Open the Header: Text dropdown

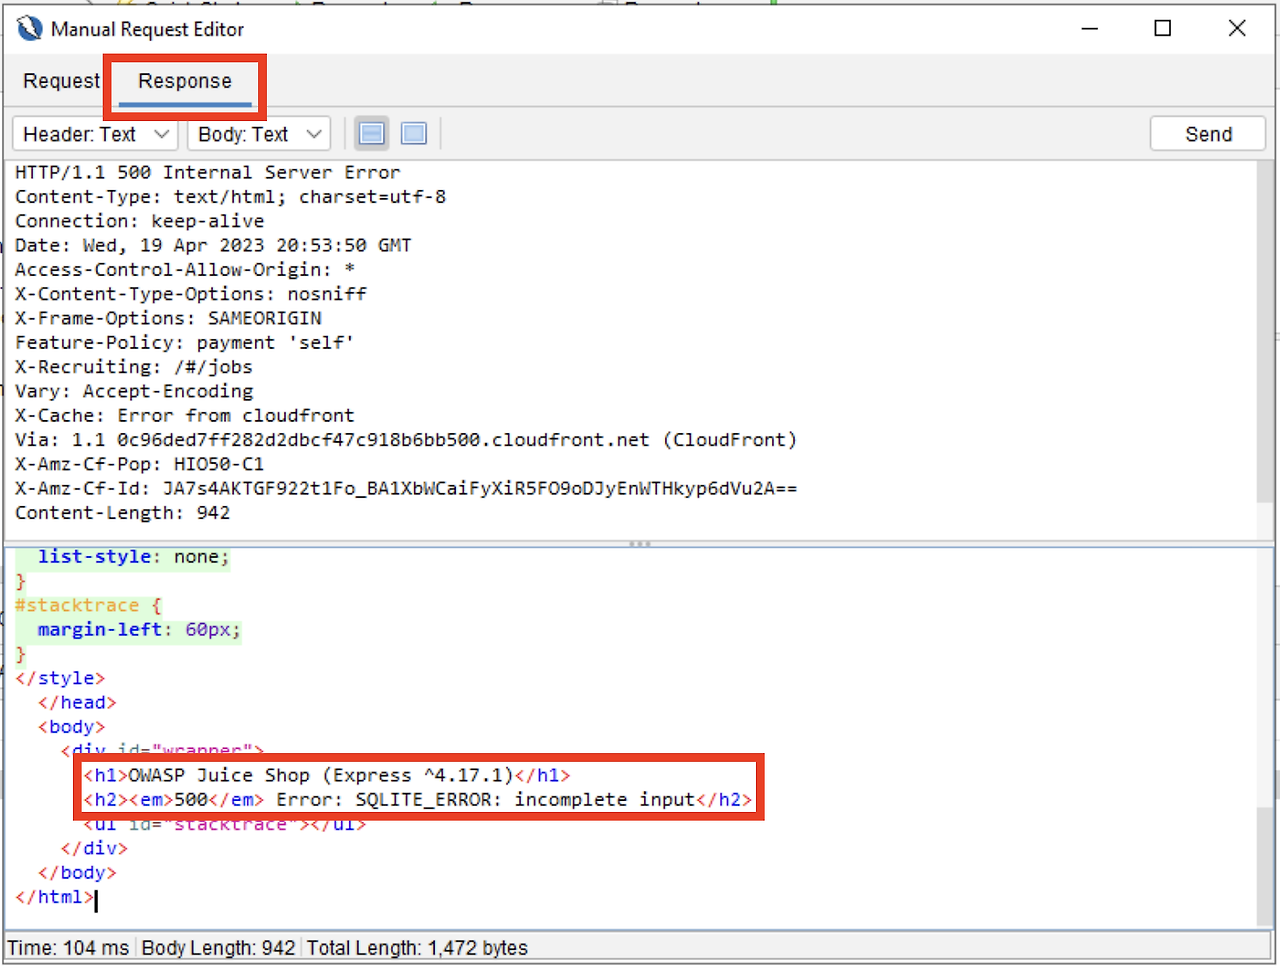[x=95, y=134]
